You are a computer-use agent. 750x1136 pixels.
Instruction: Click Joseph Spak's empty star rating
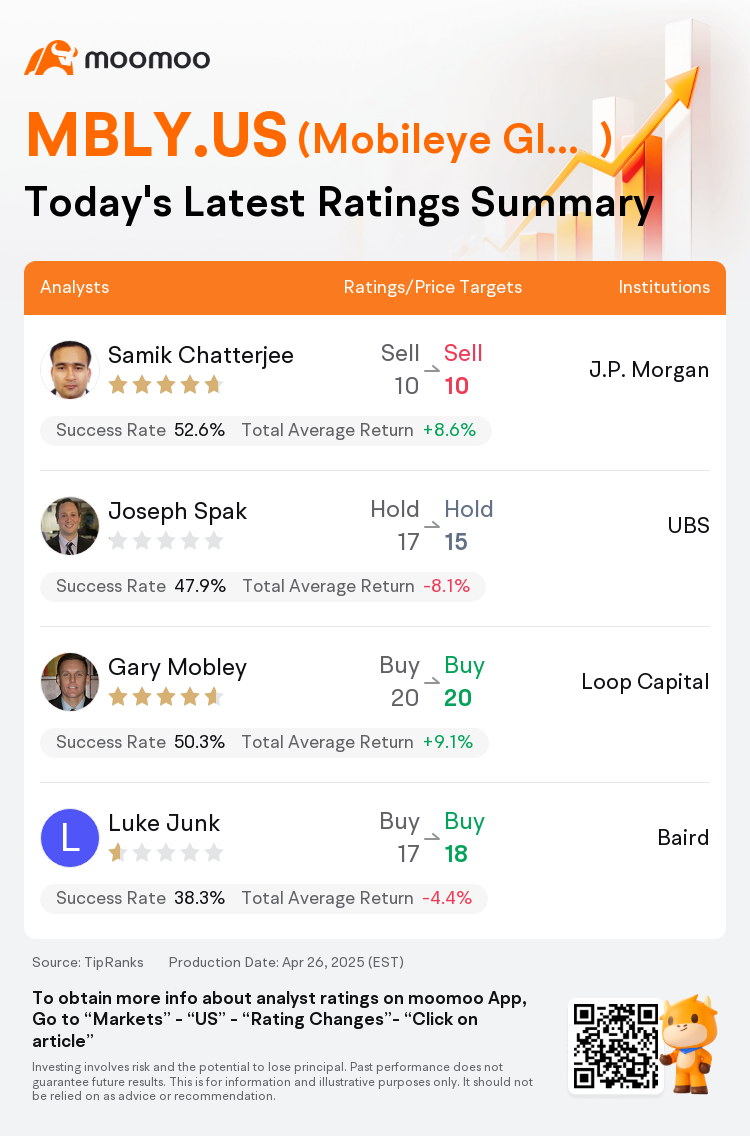tap(165, 540)
